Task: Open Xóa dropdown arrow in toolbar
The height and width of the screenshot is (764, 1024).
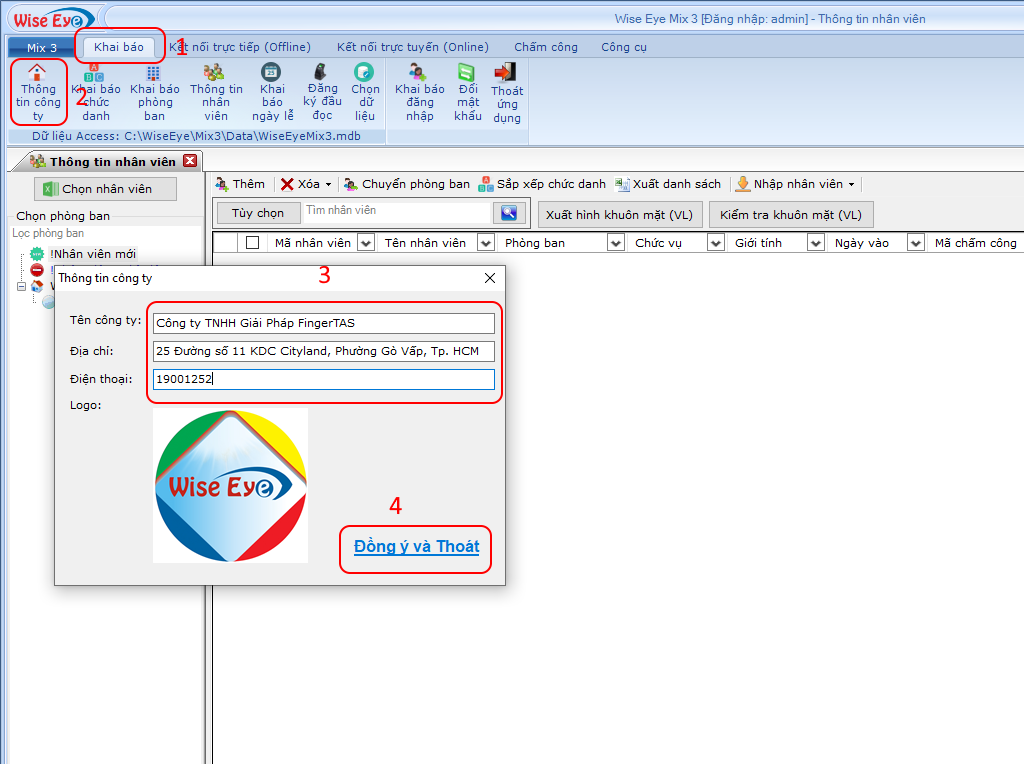Action: tap(328, 185)
